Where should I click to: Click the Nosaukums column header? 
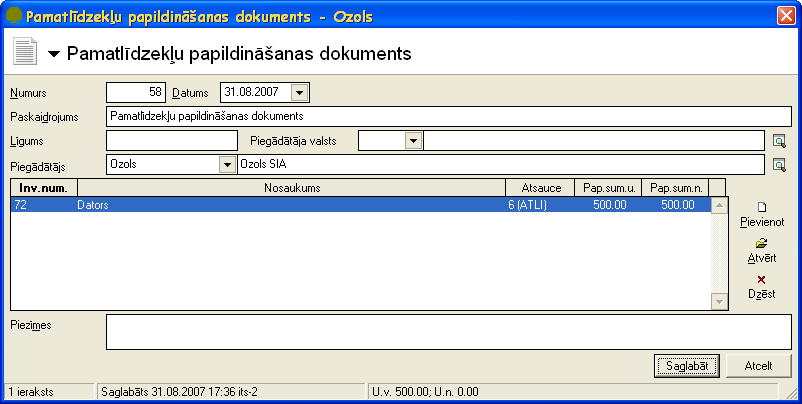pyautogui.click(x=292, y=188)
